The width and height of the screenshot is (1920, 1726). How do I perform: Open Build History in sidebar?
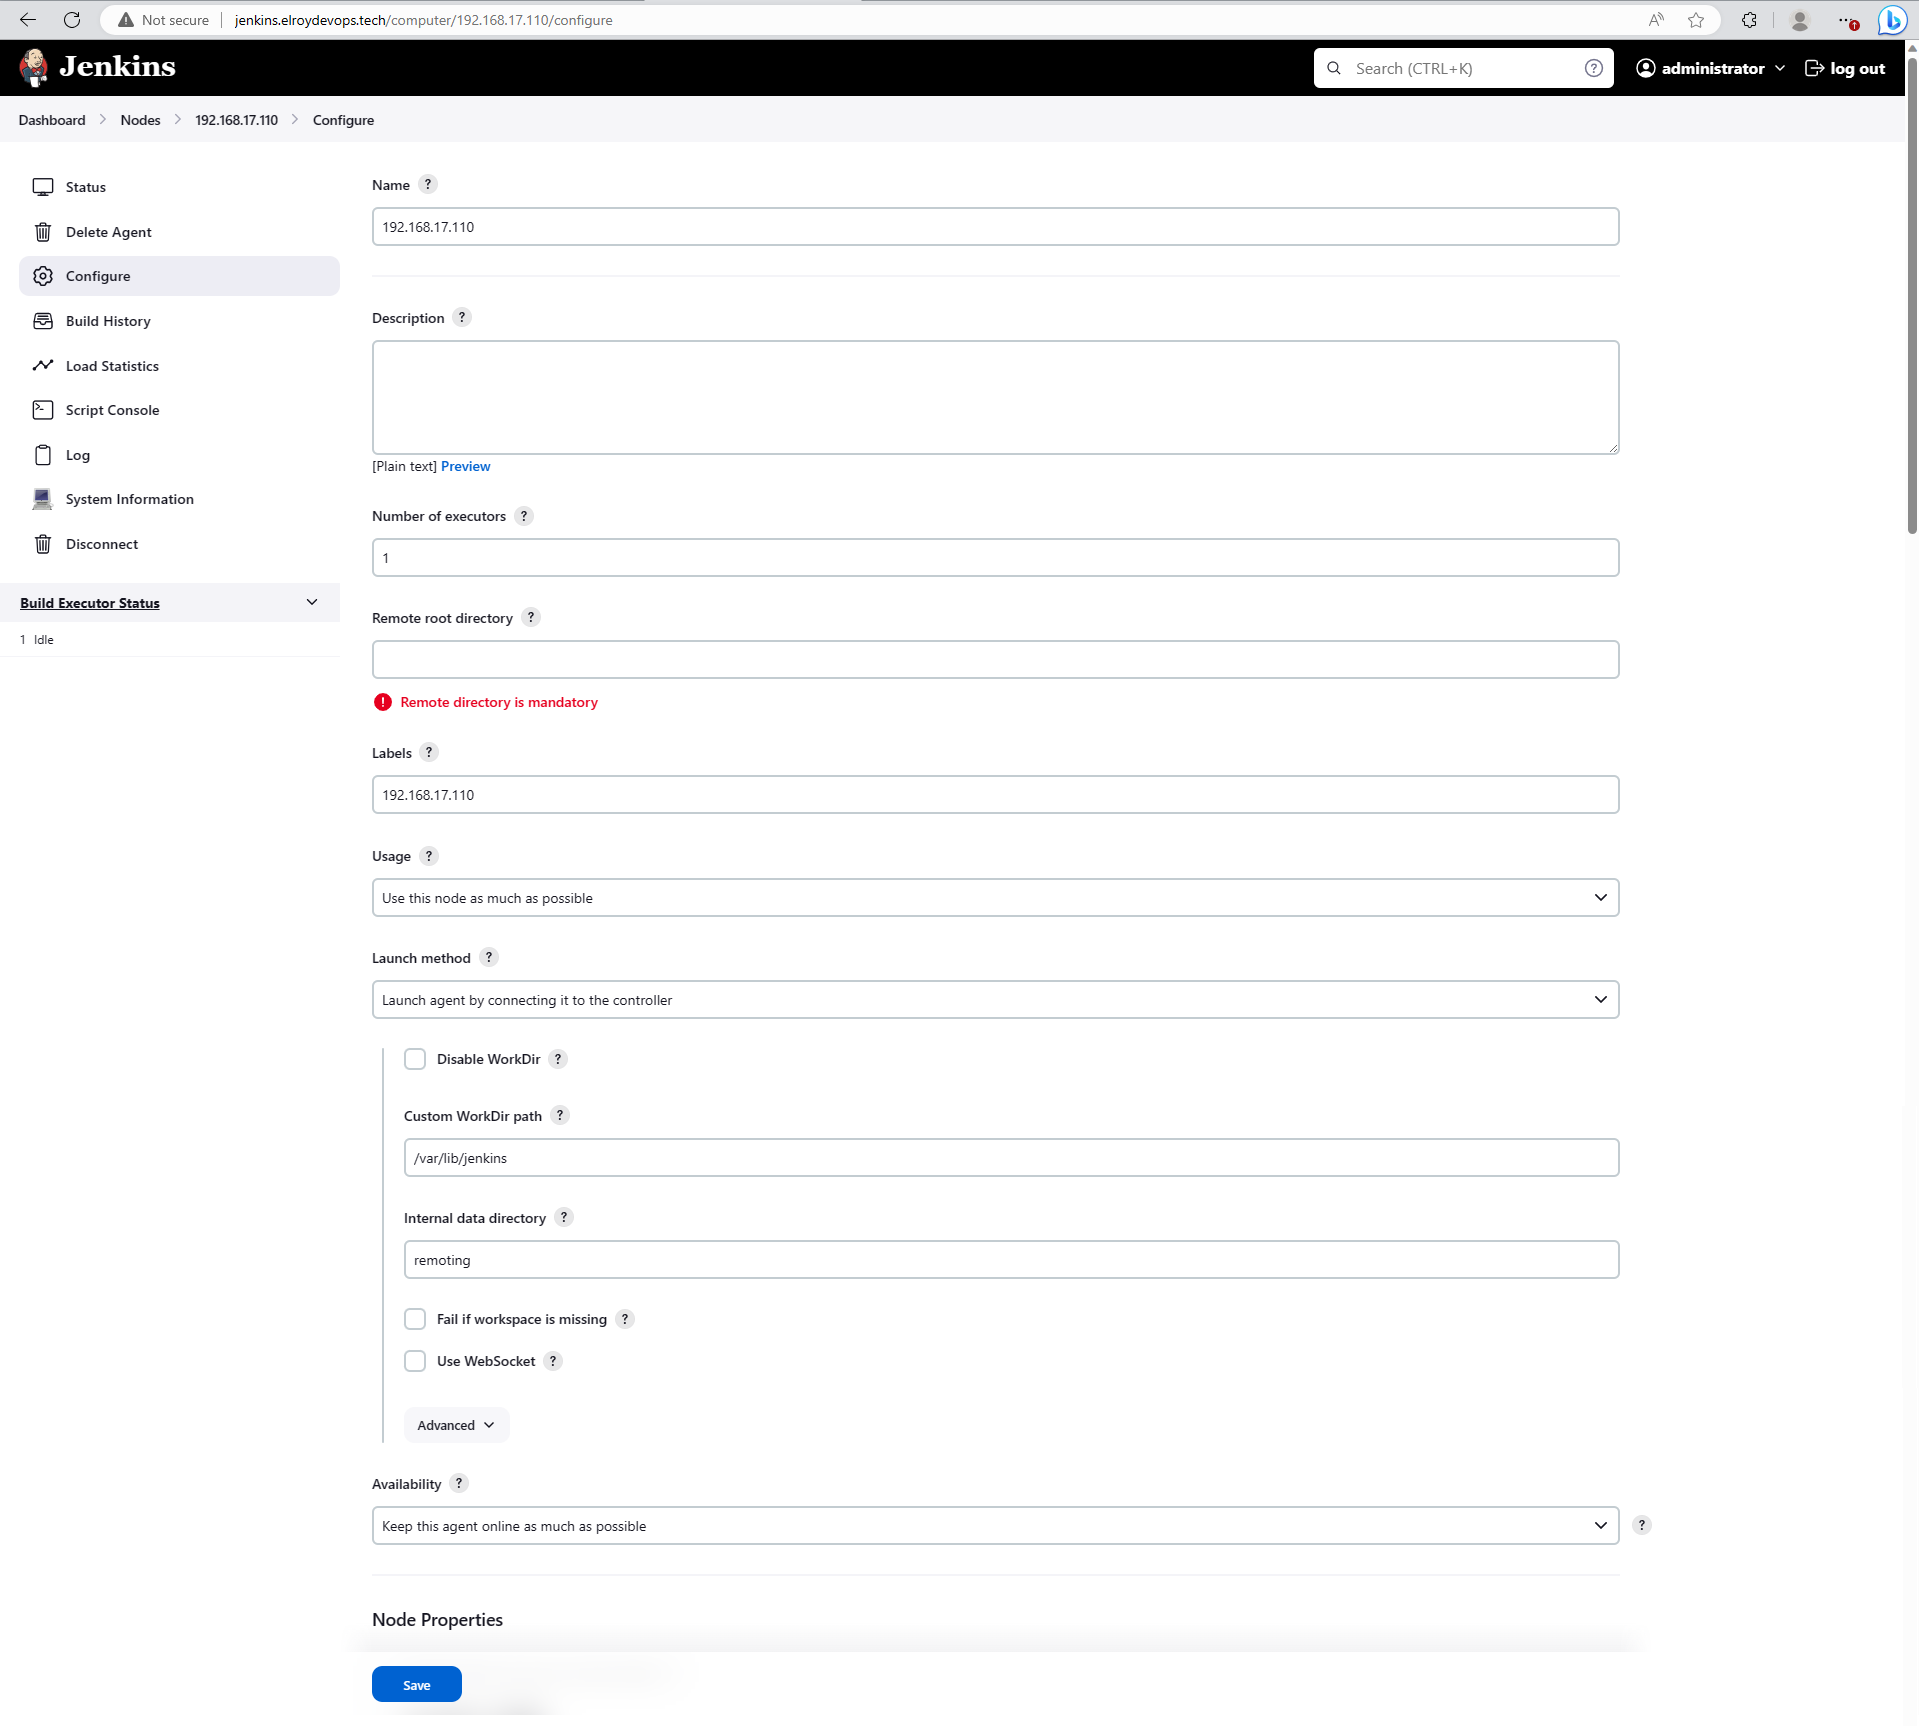(179, 321)
